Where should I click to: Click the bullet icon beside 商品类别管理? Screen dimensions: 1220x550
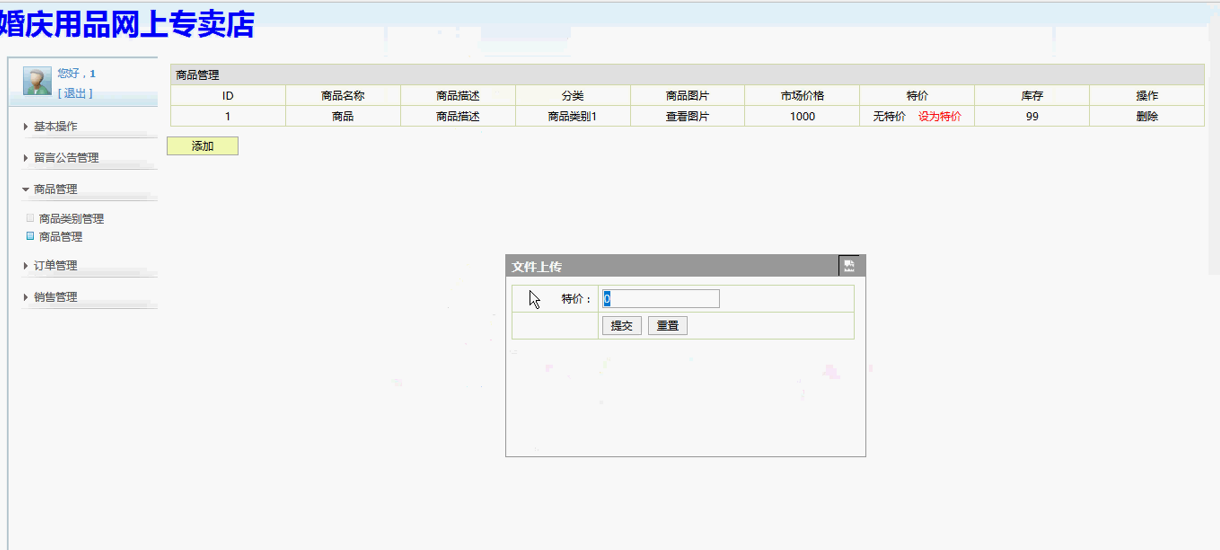pos(30,218)
